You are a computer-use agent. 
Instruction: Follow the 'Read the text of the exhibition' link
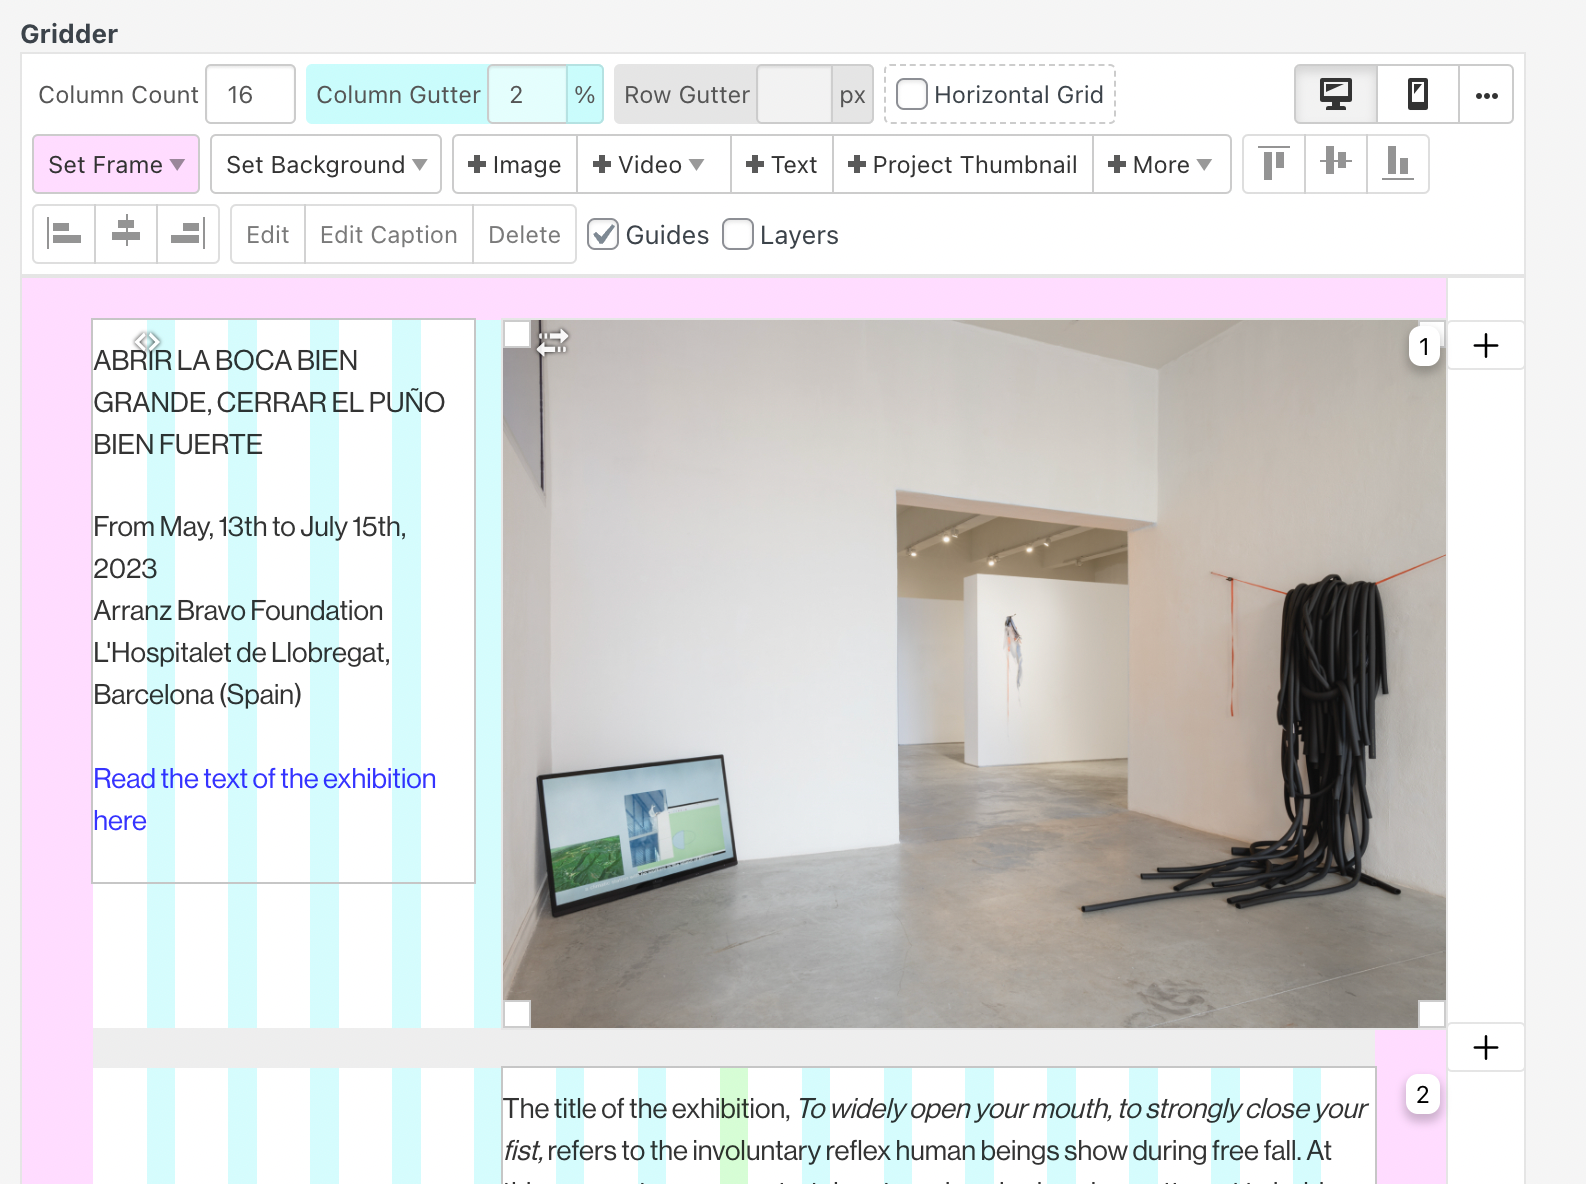click(264, 779)
